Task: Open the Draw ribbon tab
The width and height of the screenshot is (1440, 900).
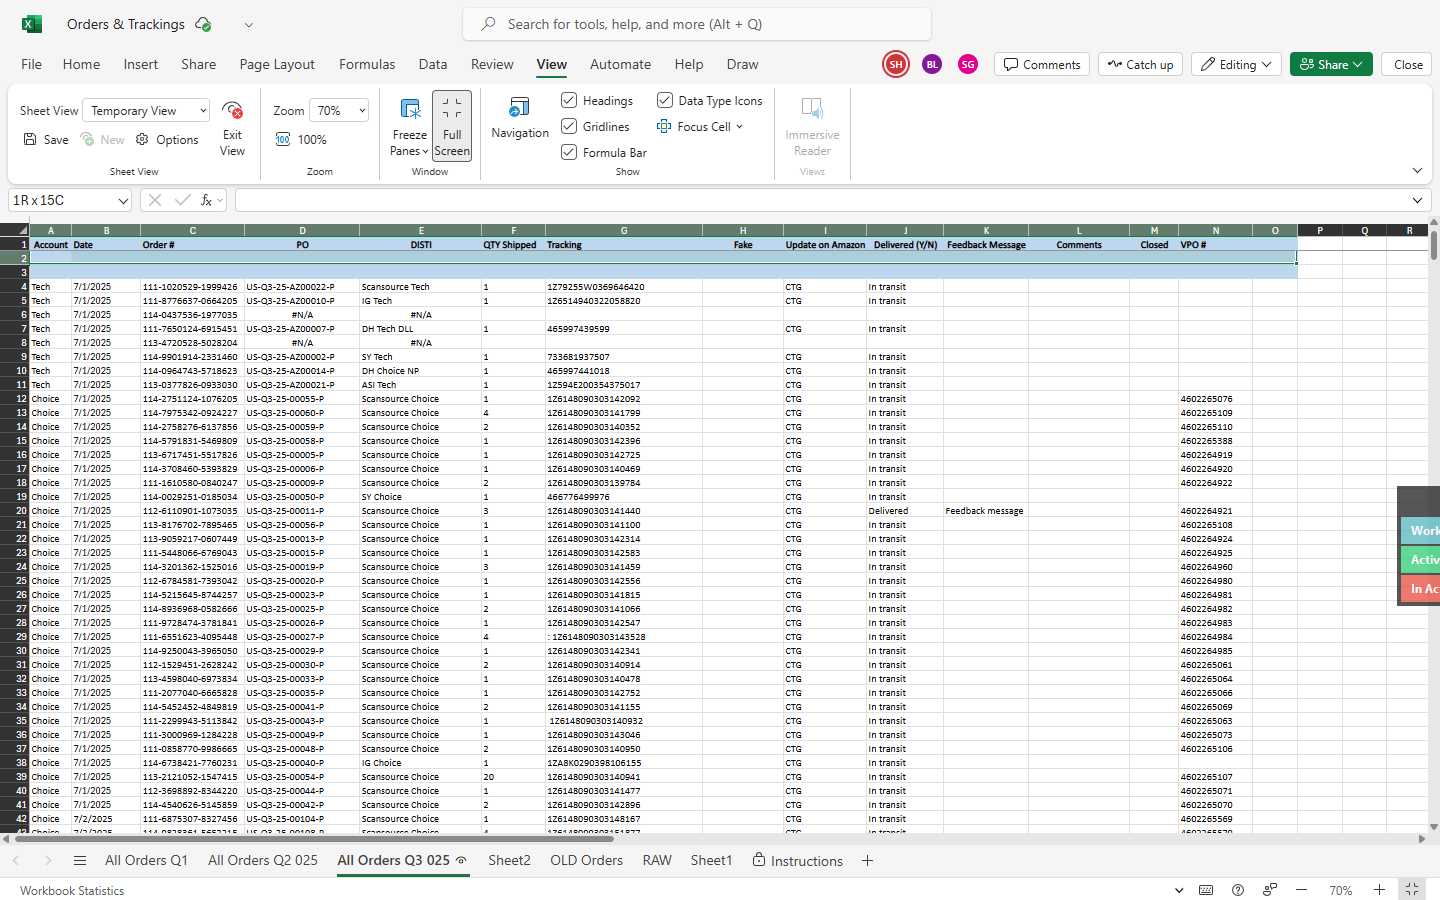Action: coord(742,64)
